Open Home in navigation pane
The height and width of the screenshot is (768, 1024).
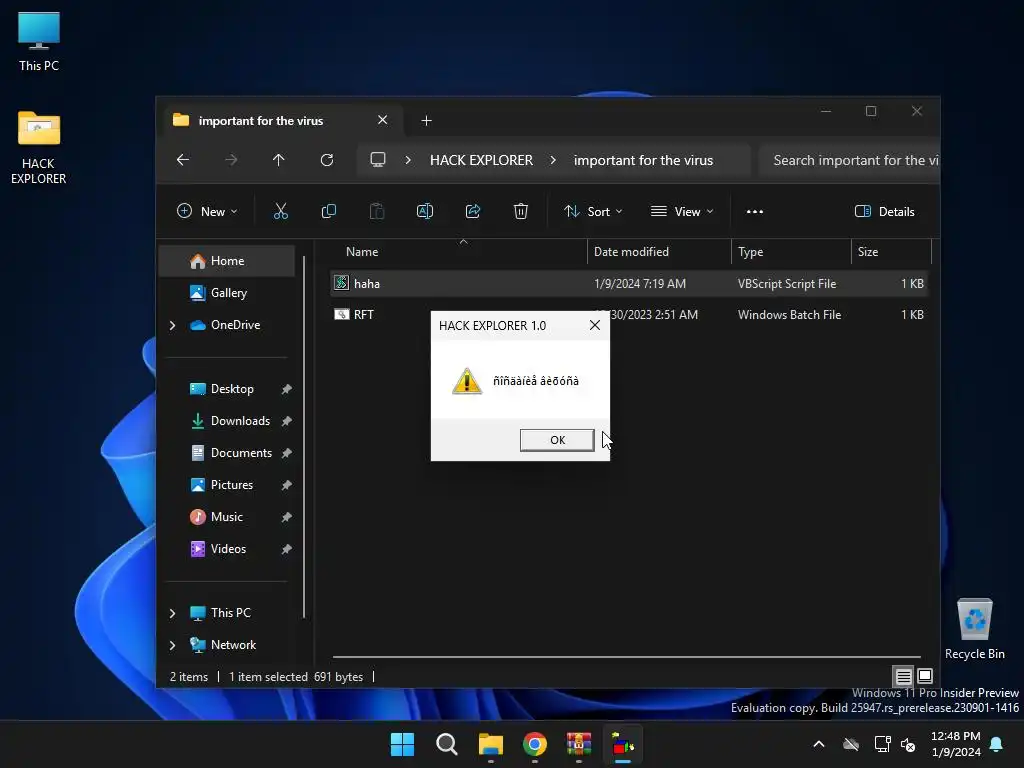pyautogui.click(x=227, y=261)
